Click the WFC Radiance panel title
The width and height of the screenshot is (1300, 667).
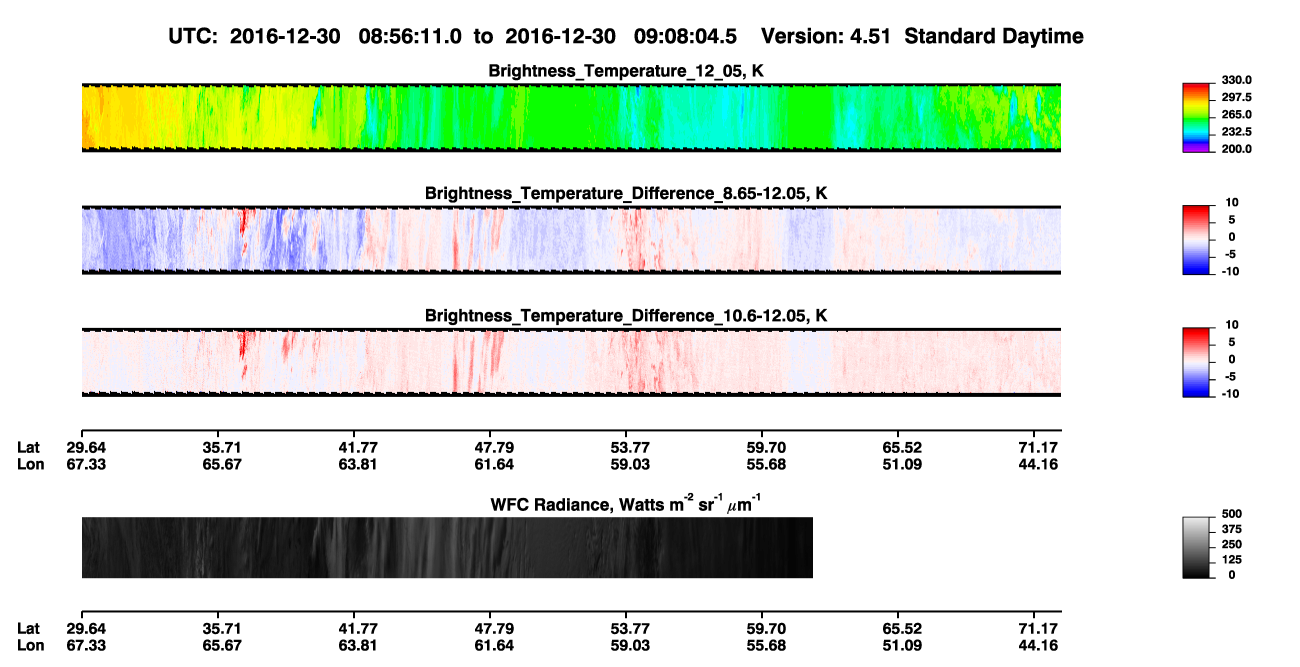point(626,502)
